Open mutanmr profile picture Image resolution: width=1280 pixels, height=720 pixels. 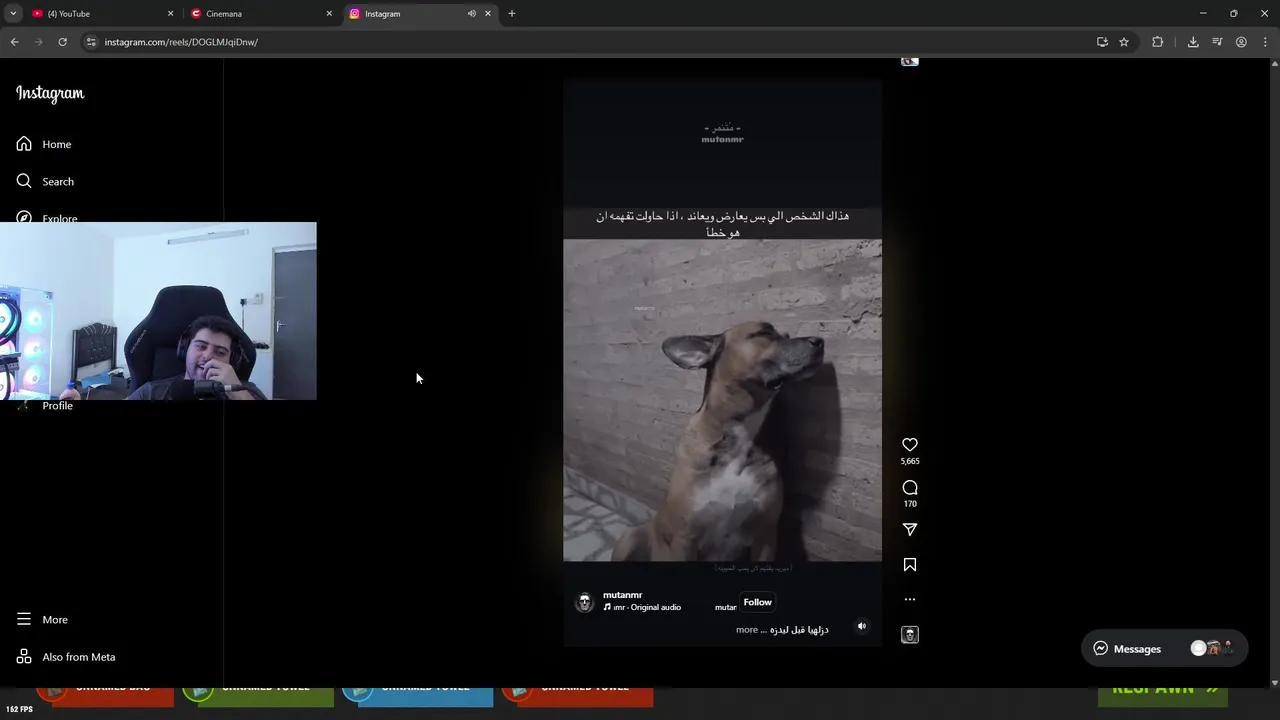click(585, 602)
